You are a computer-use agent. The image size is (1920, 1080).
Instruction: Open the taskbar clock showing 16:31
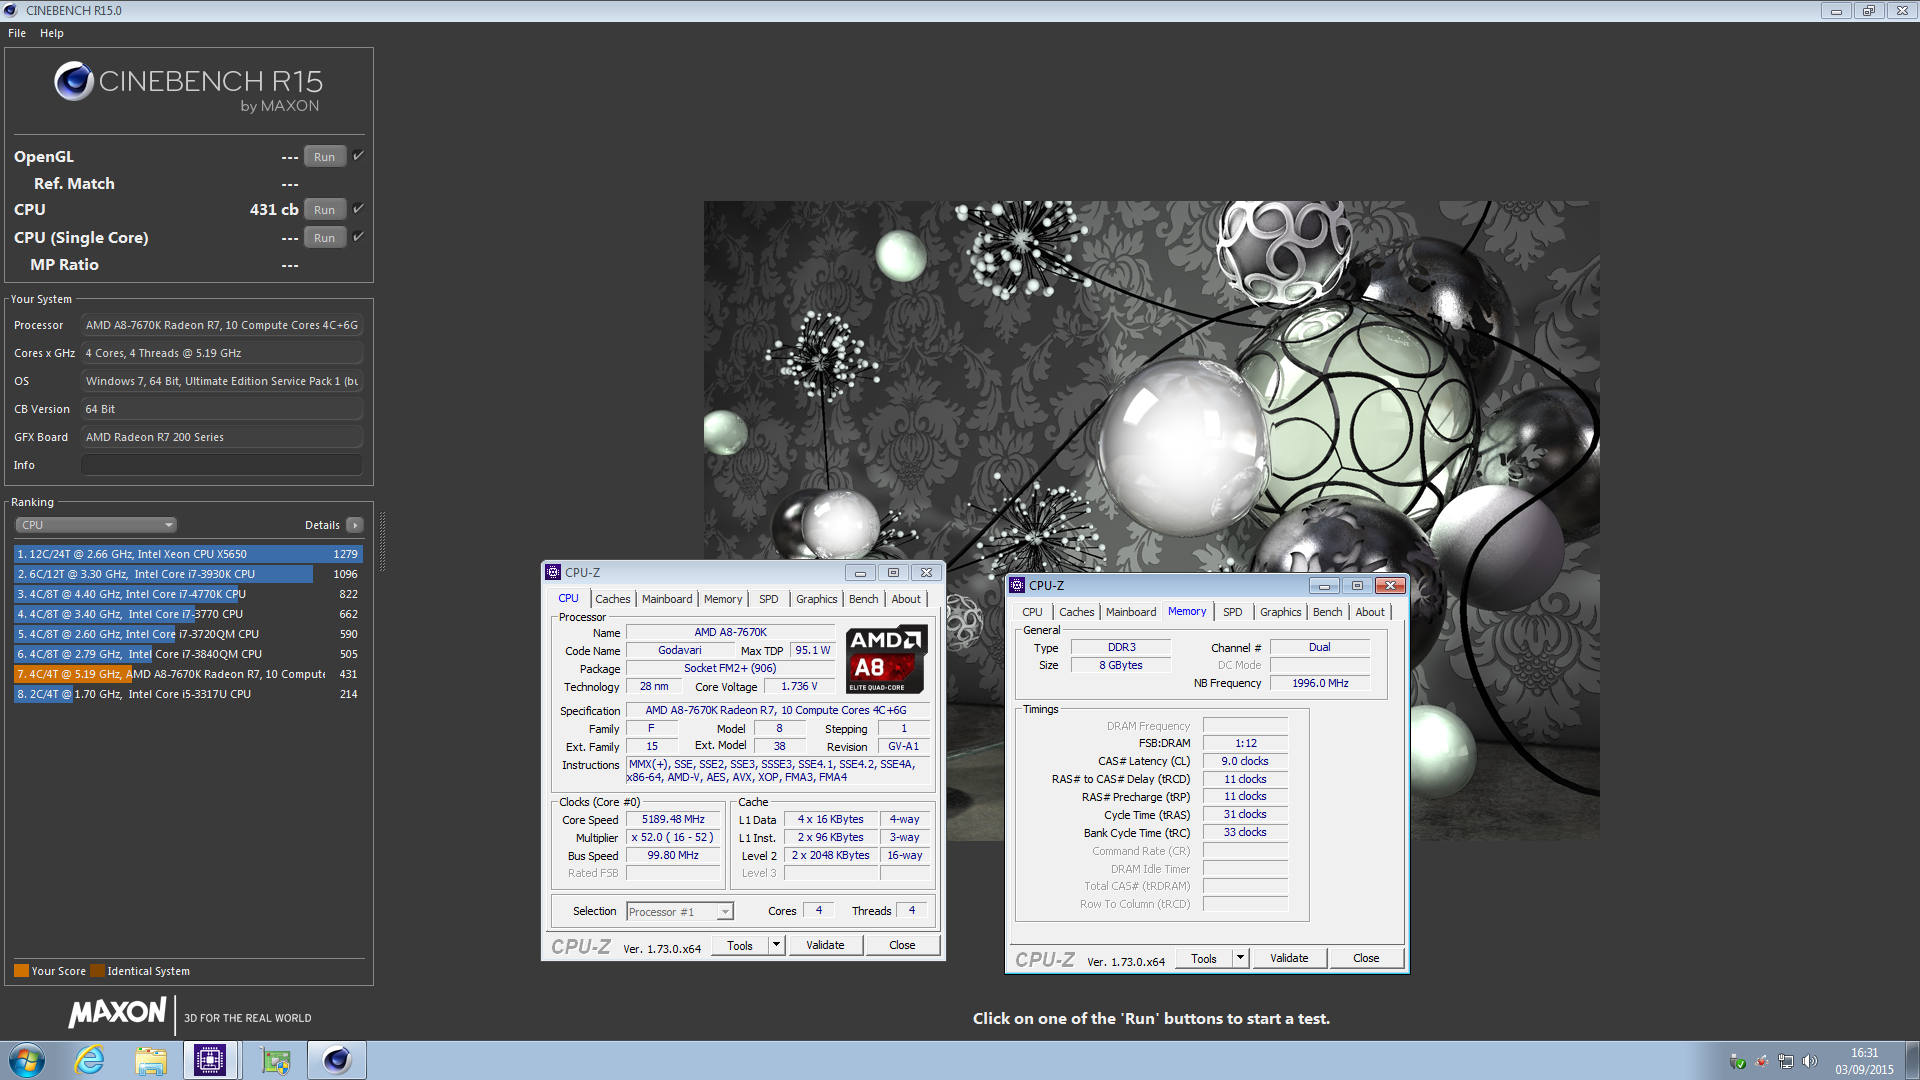tap(1864, 1061)
